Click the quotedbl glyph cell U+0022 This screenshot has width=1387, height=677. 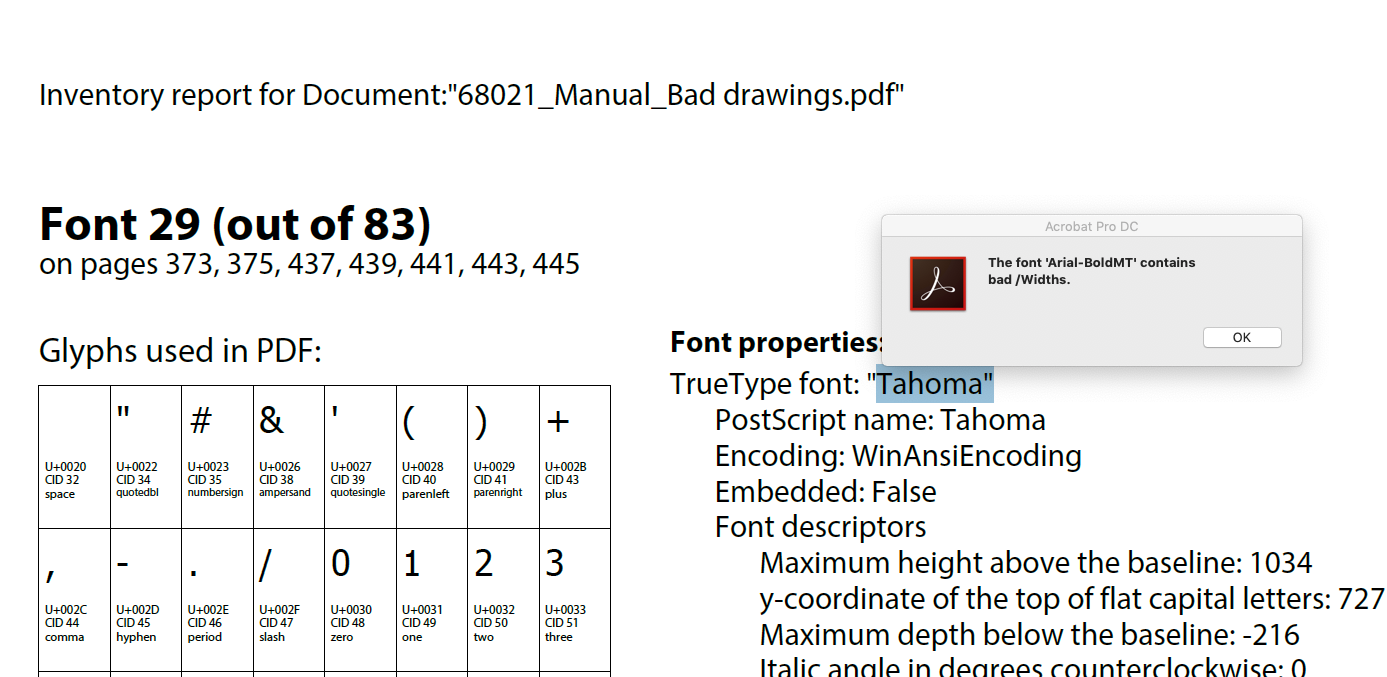[x=146, y=457]
